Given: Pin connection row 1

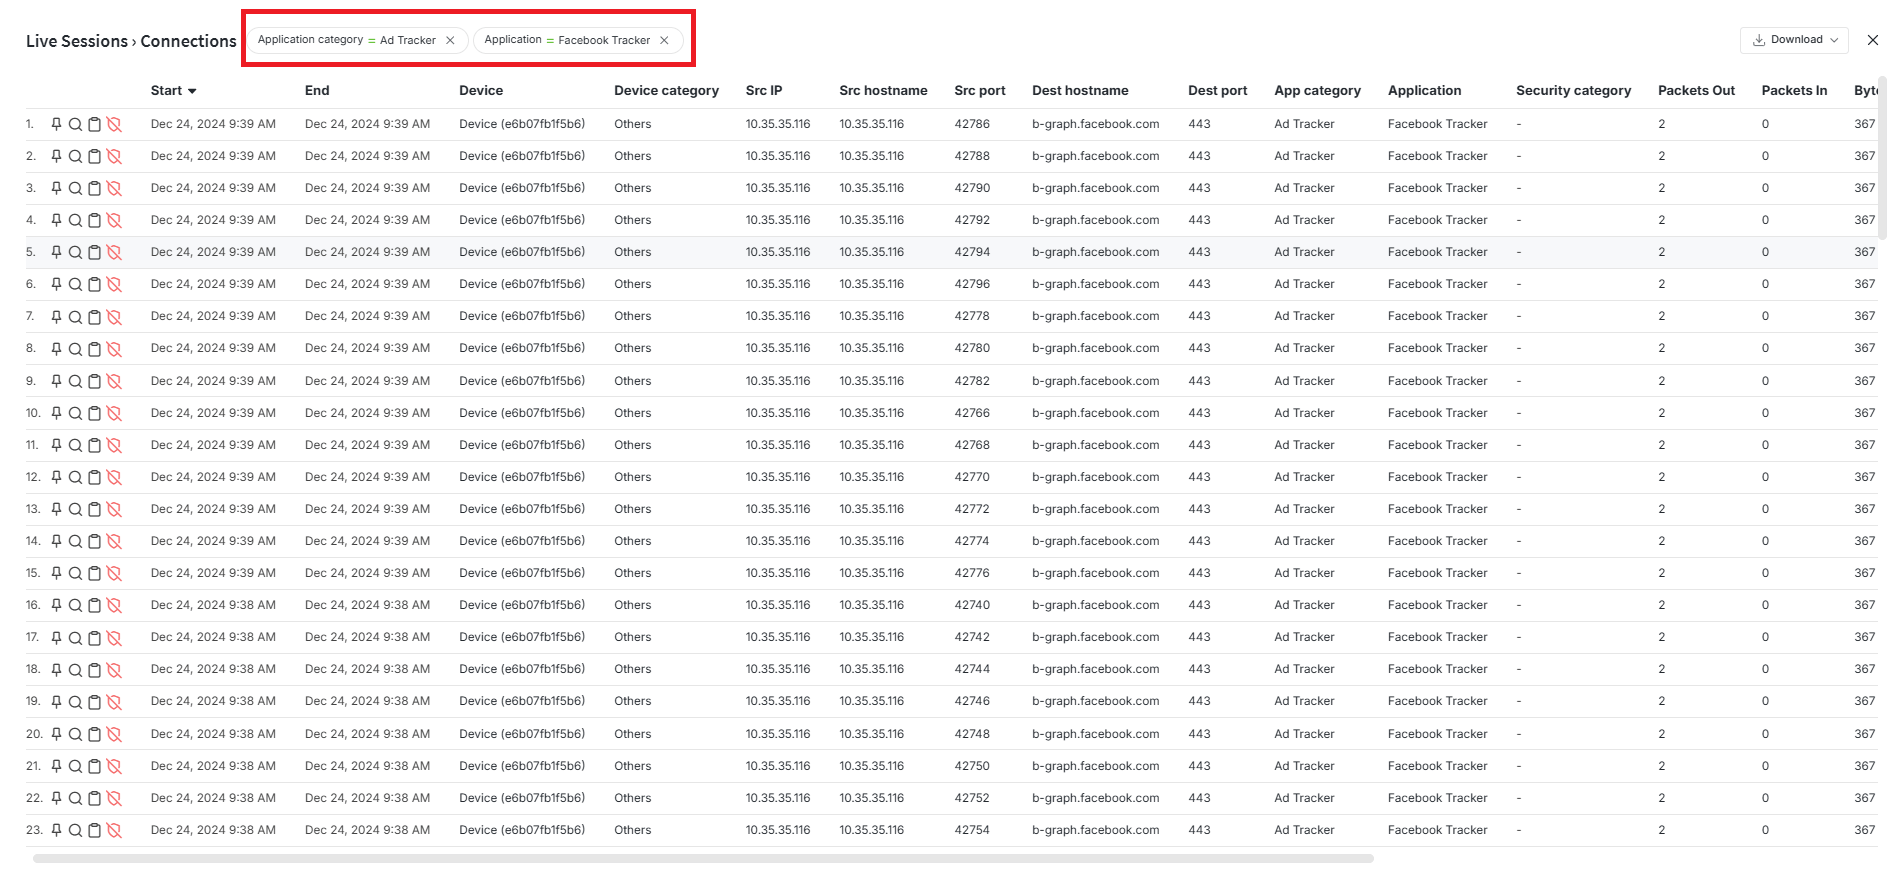Looking at the screenshot, I should coord(56,124).
